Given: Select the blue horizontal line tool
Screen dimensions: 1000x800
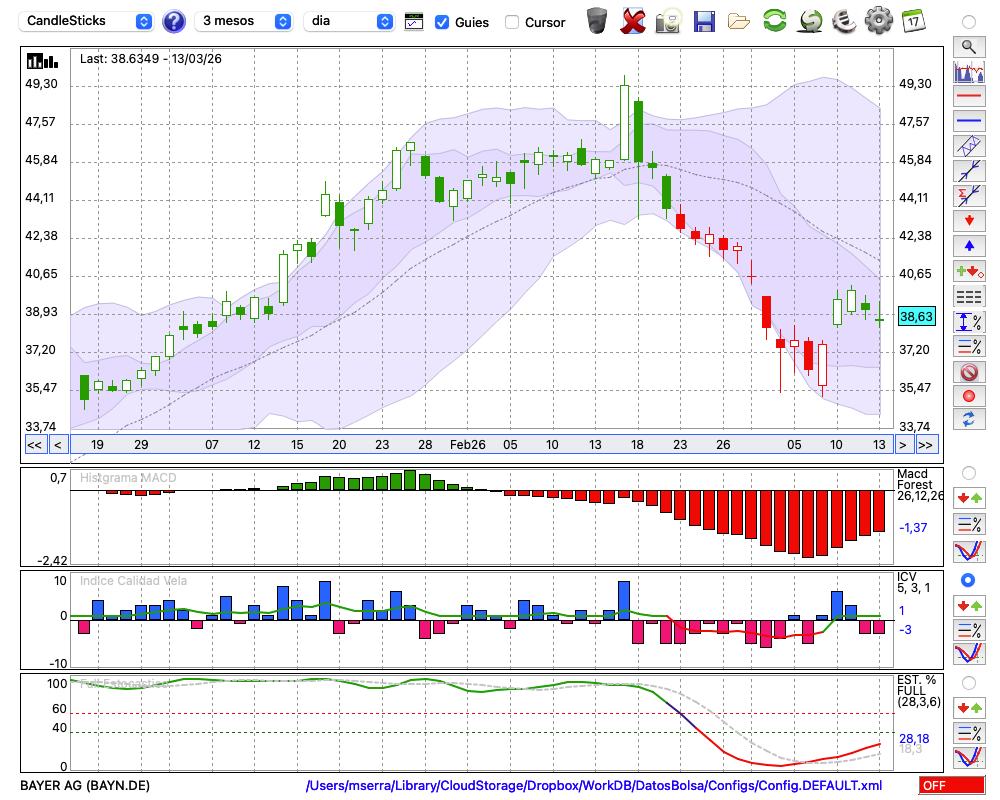Looking at the screenshot, I should point(968,121).
